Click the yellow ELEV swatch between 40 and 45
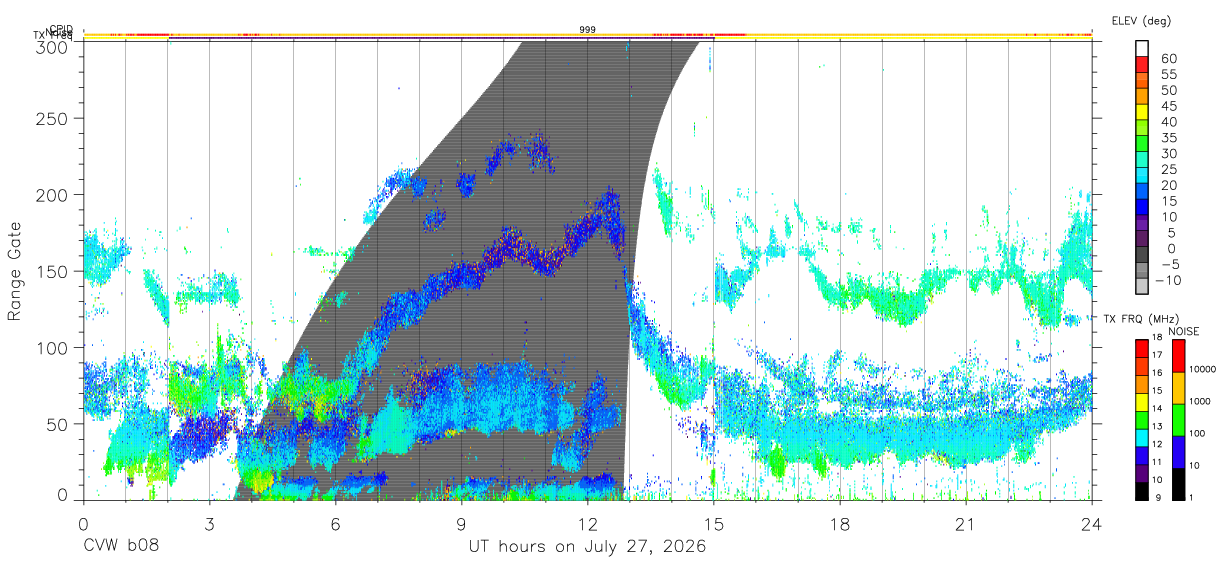The height and width of the screenshot is (567, 1228). tap(1142, 111)
